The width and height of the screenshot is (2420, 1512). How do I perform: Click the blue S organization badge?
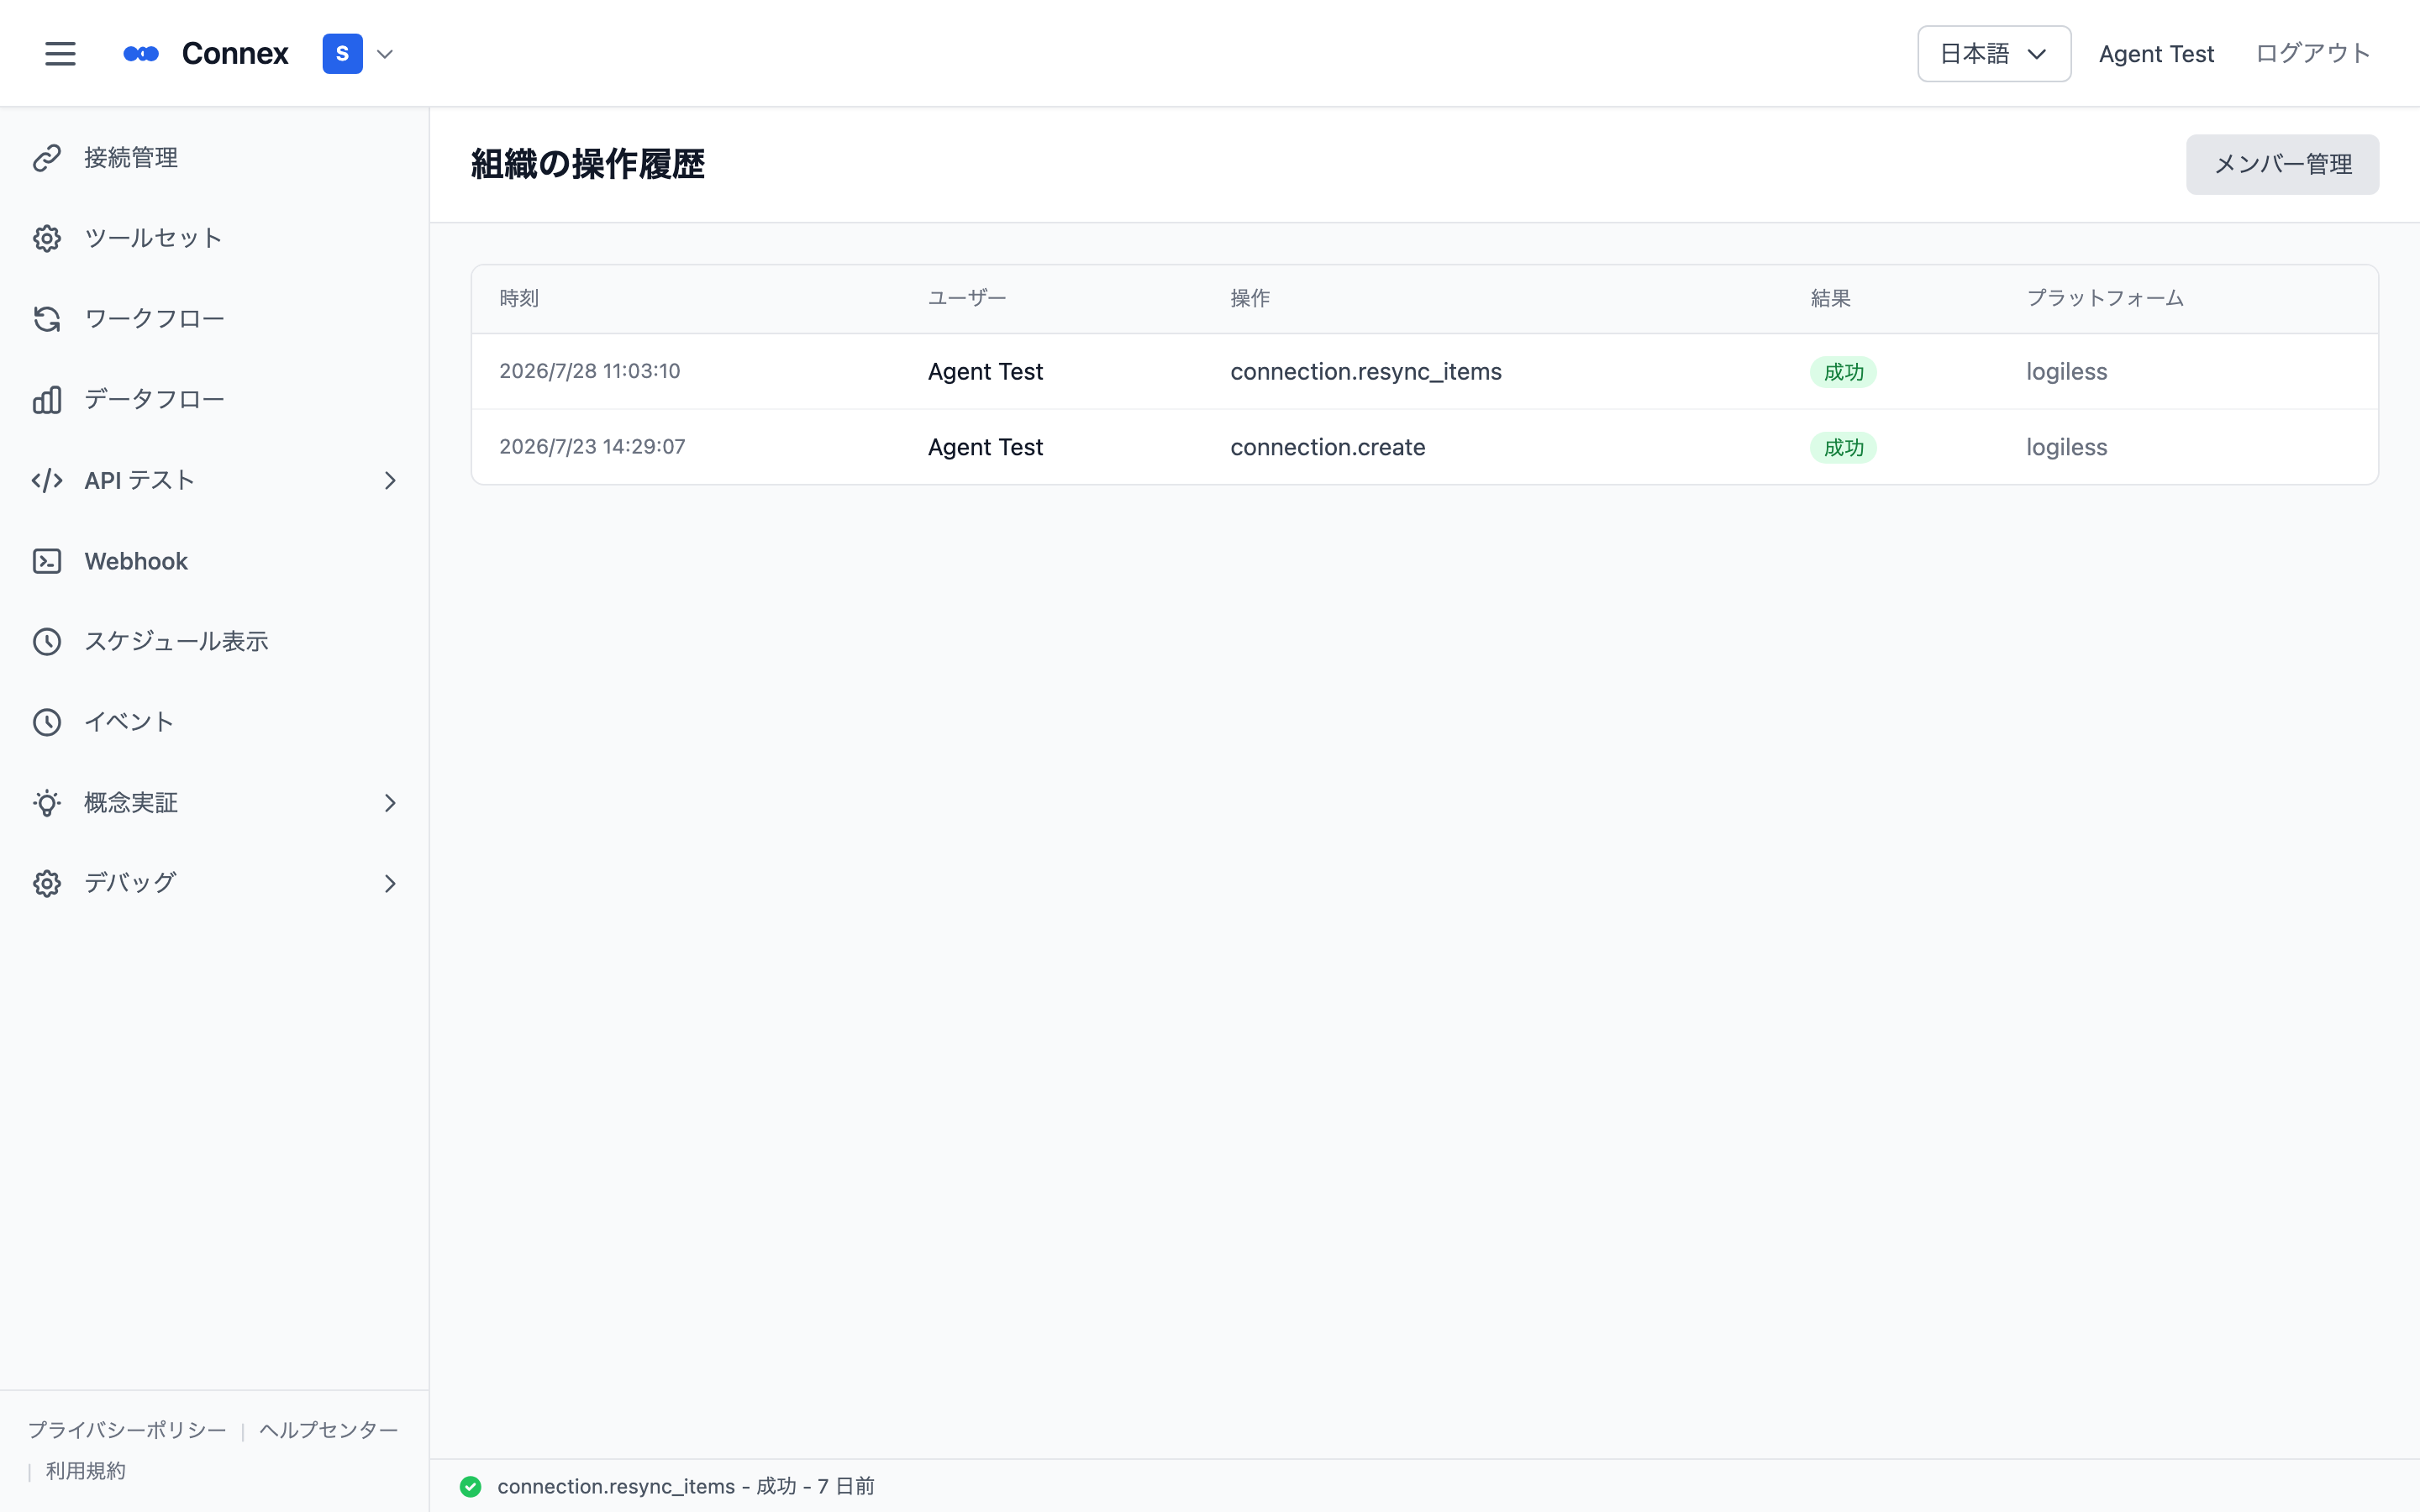click(x=342, y=54)
